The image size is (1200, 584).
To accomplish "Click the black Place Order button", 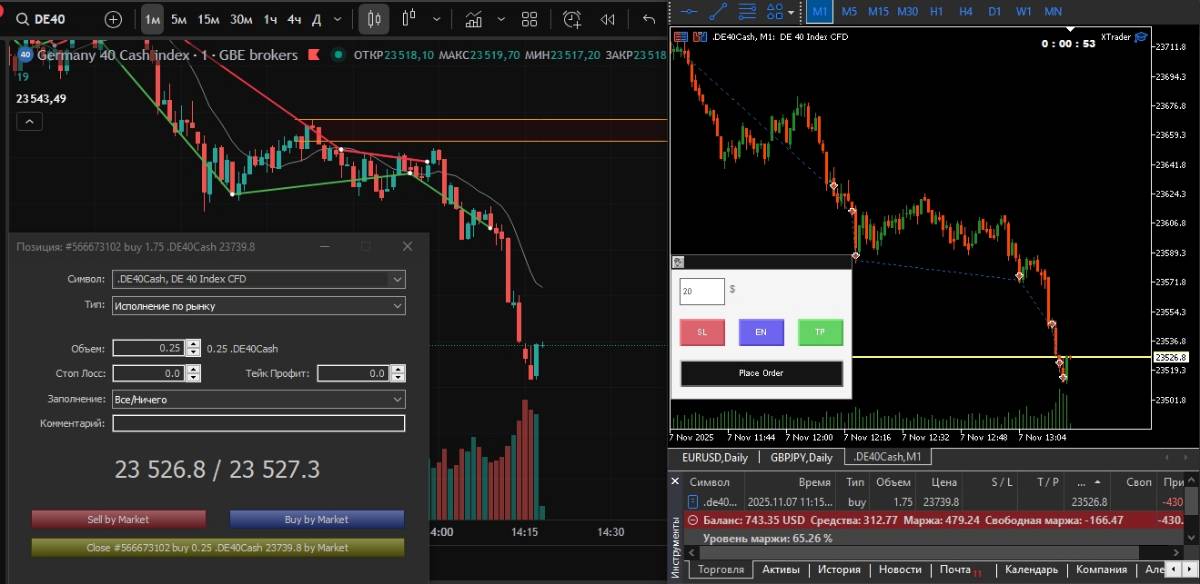I will [761, 373].
